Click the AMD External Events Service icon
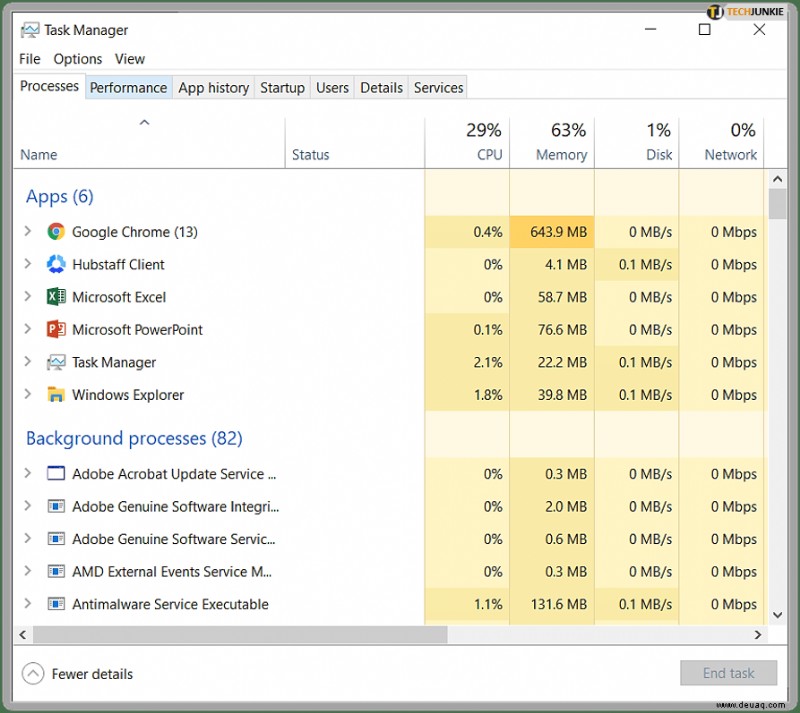This screenshot has width=800, height=713. click(56, 572)
